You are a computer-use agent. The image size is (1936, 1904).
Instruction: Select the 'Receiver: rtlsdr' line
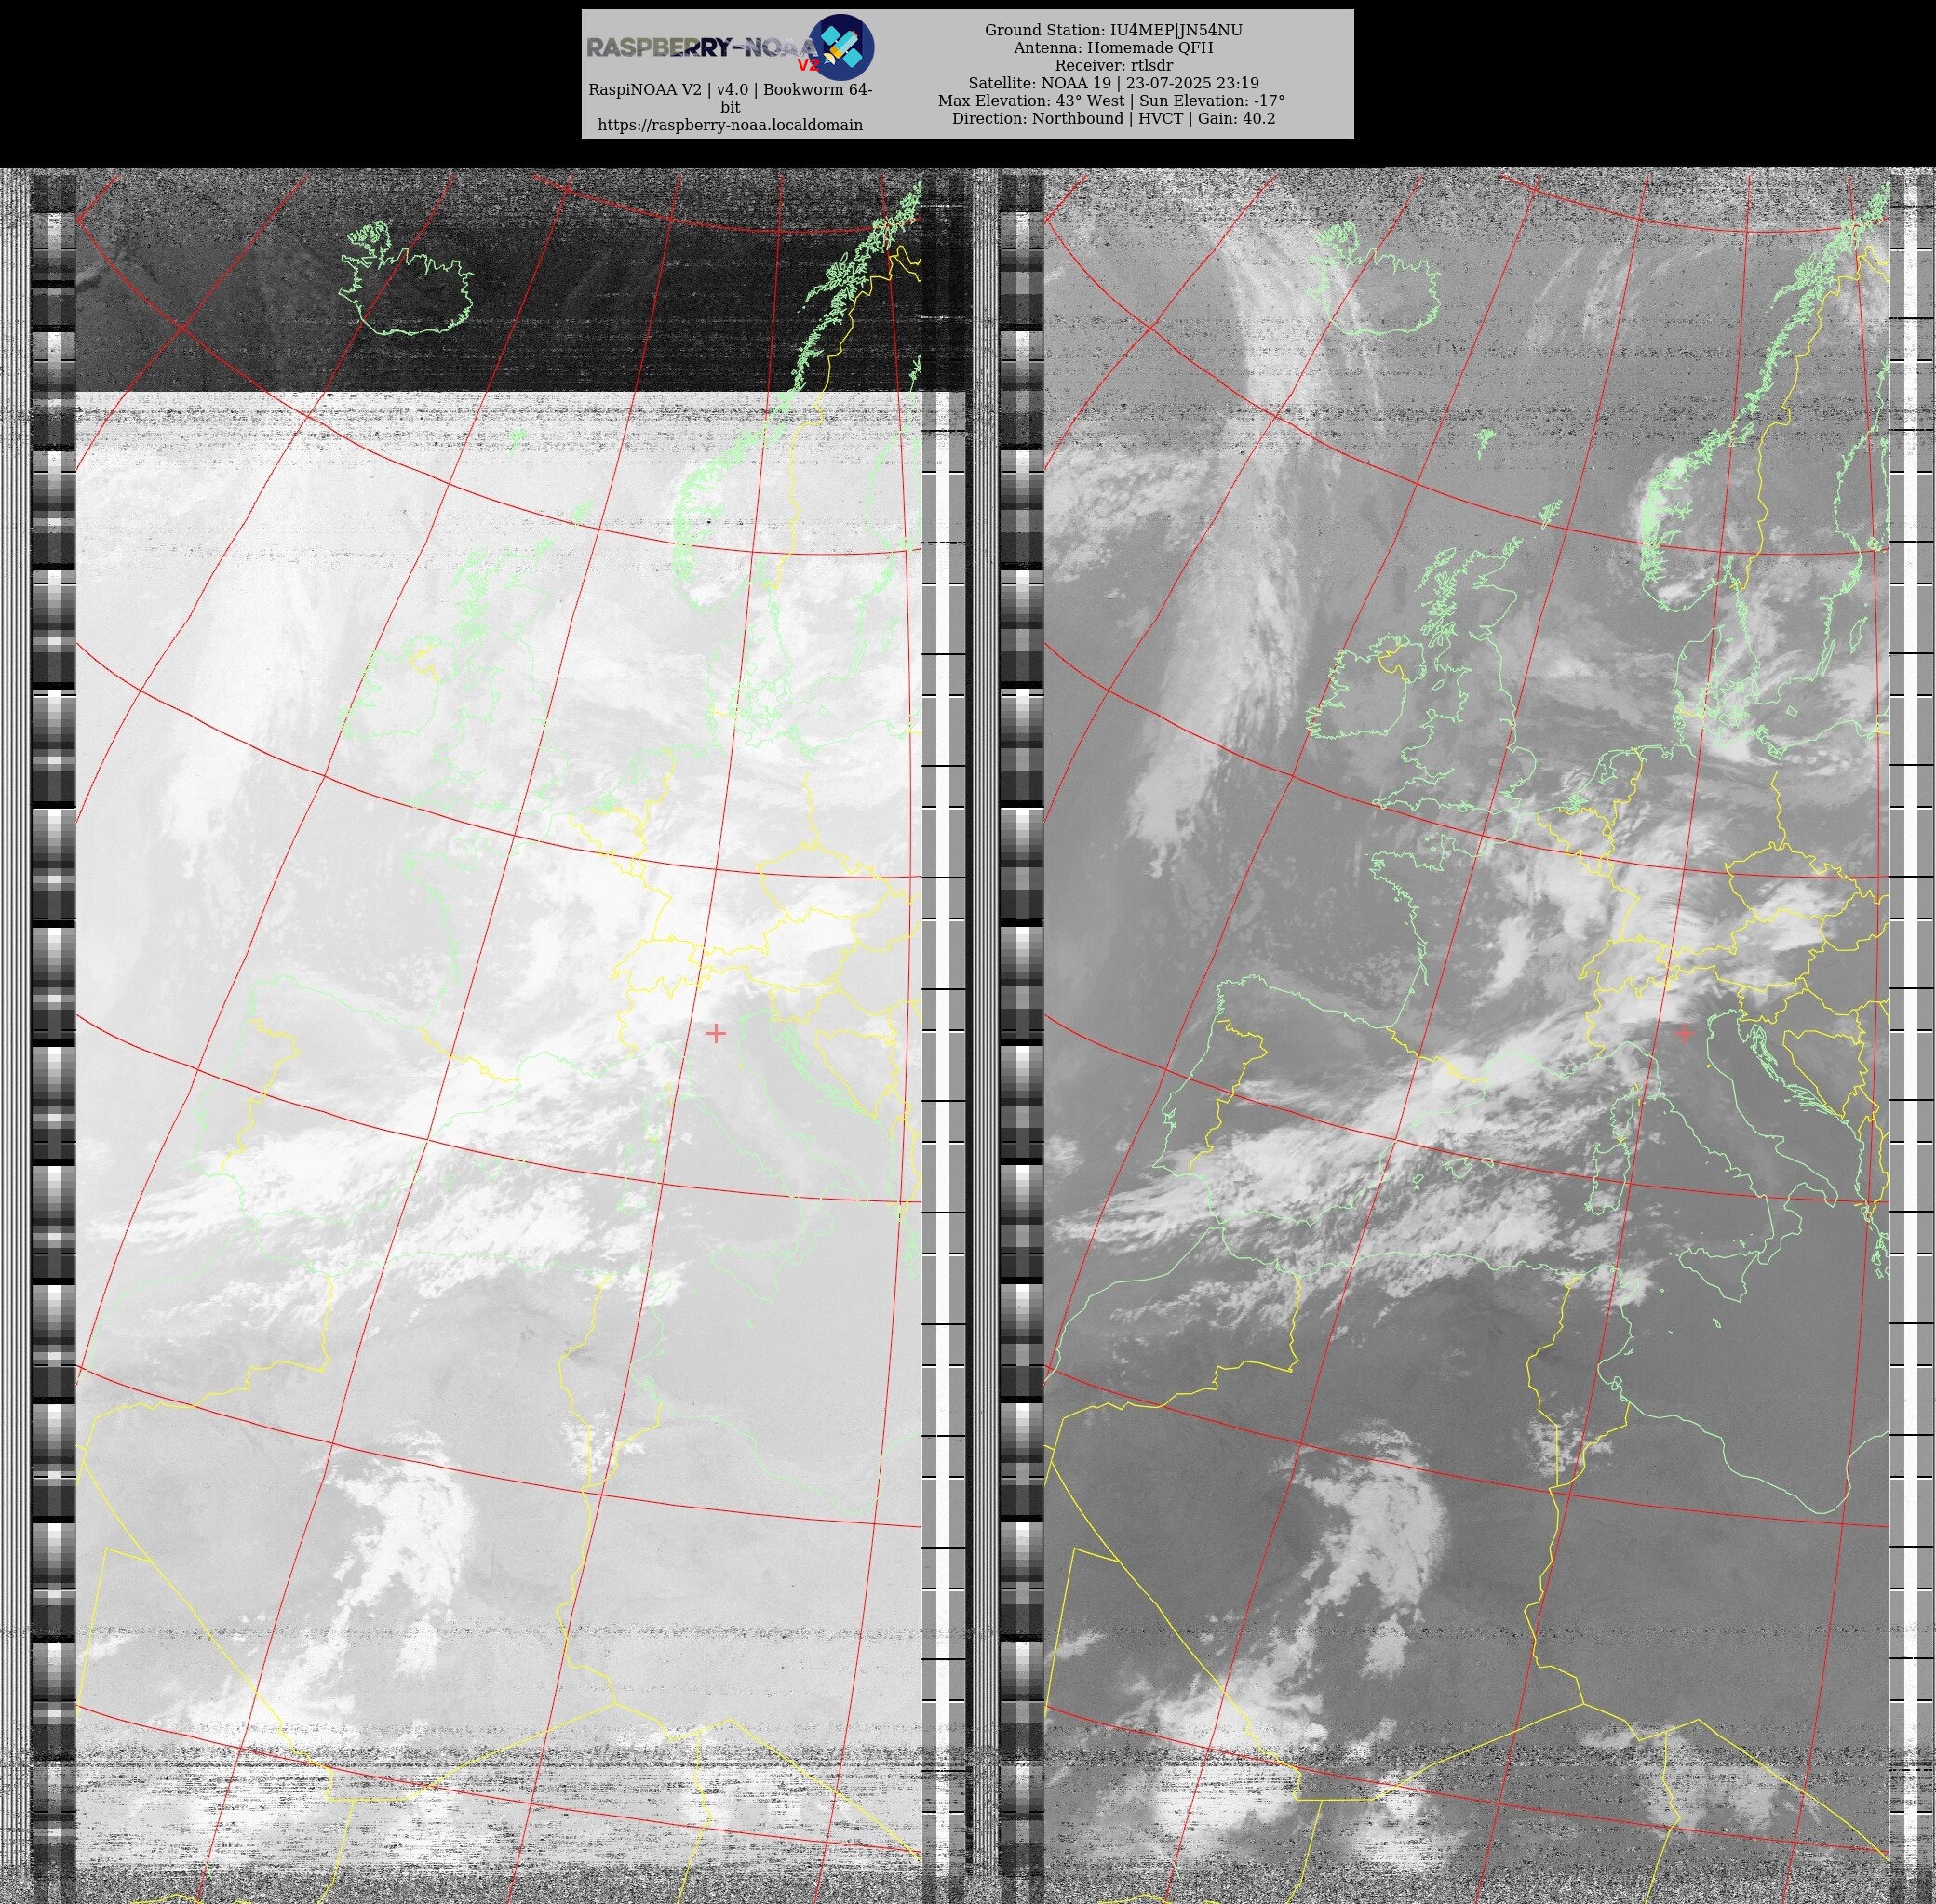tap(1113, 65)
